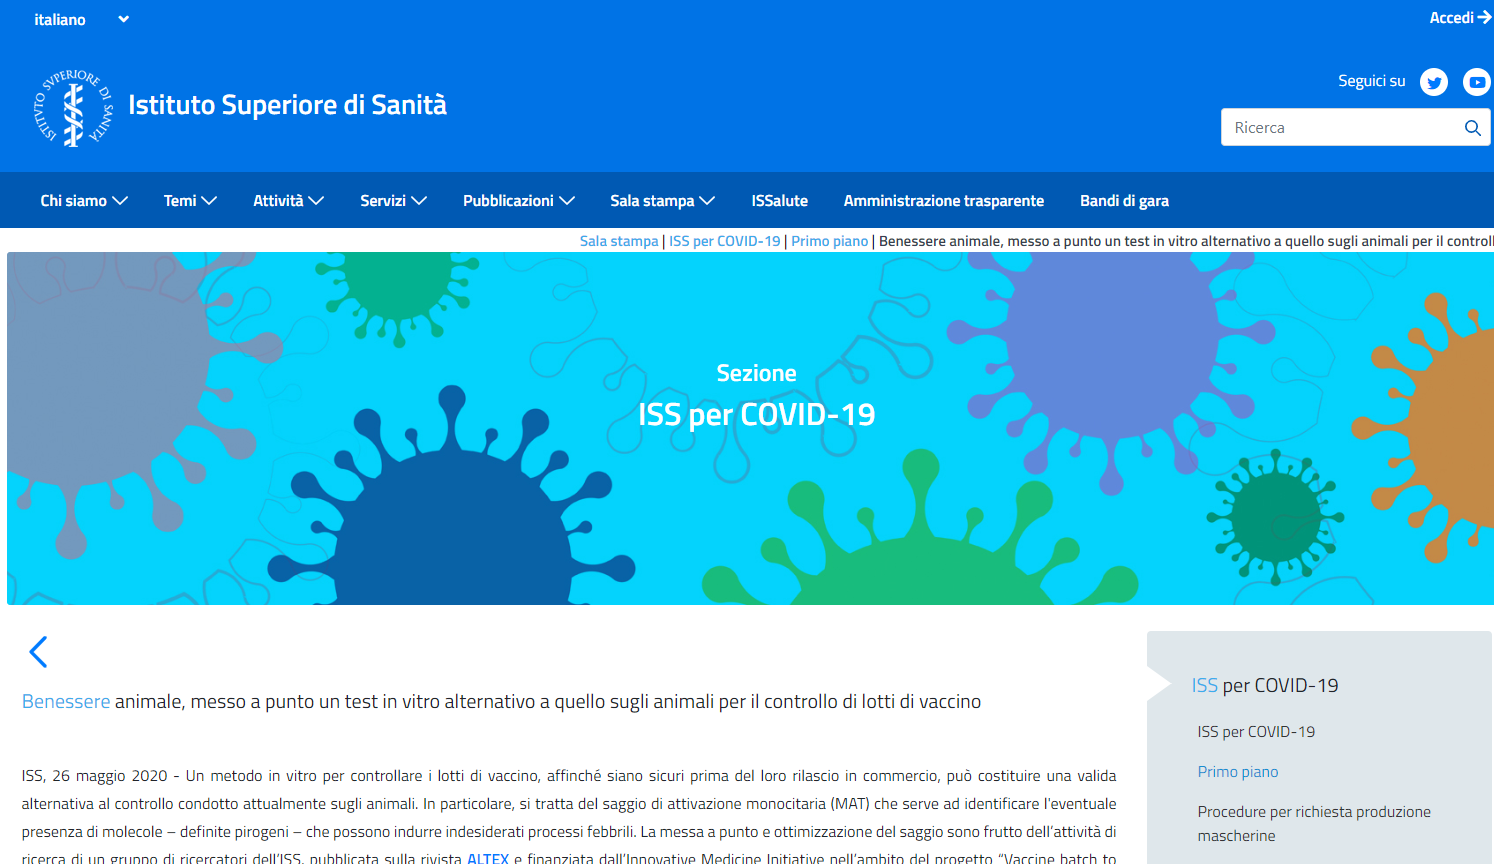
Task: Go to ISSalute in navigation bar
Action: [x=779, y=201]
